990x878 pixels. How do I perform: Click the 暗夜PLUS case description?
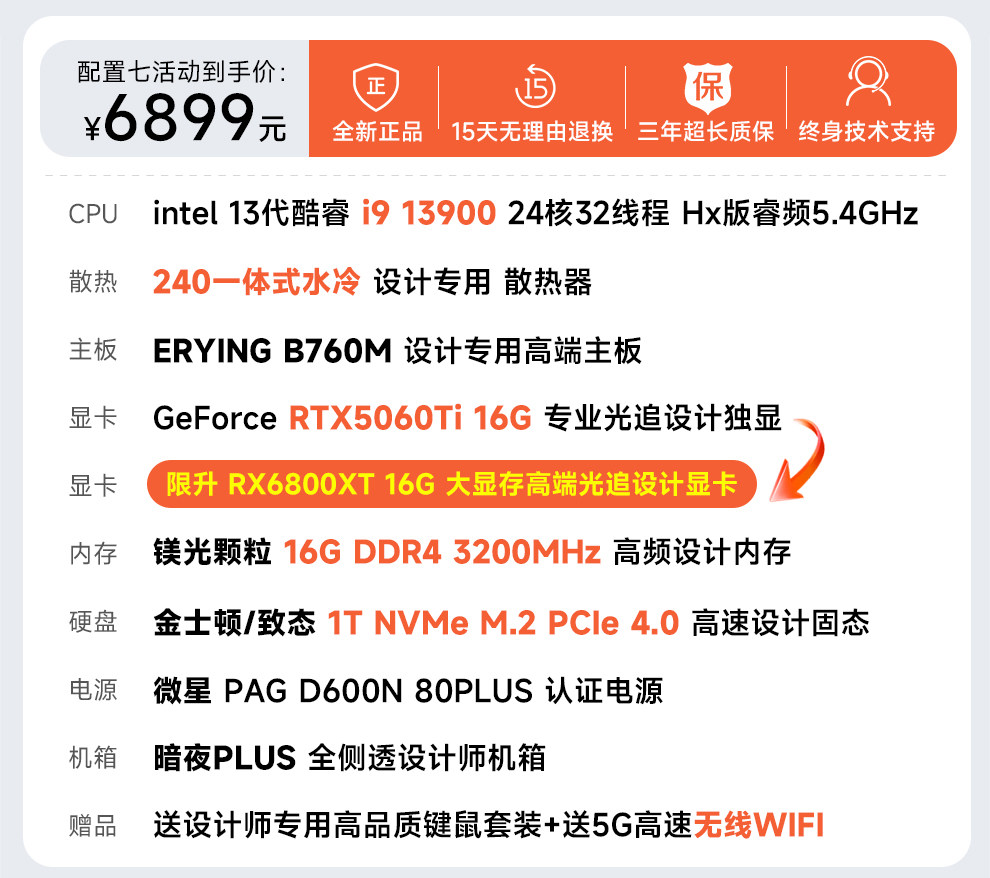pos(350,757)
